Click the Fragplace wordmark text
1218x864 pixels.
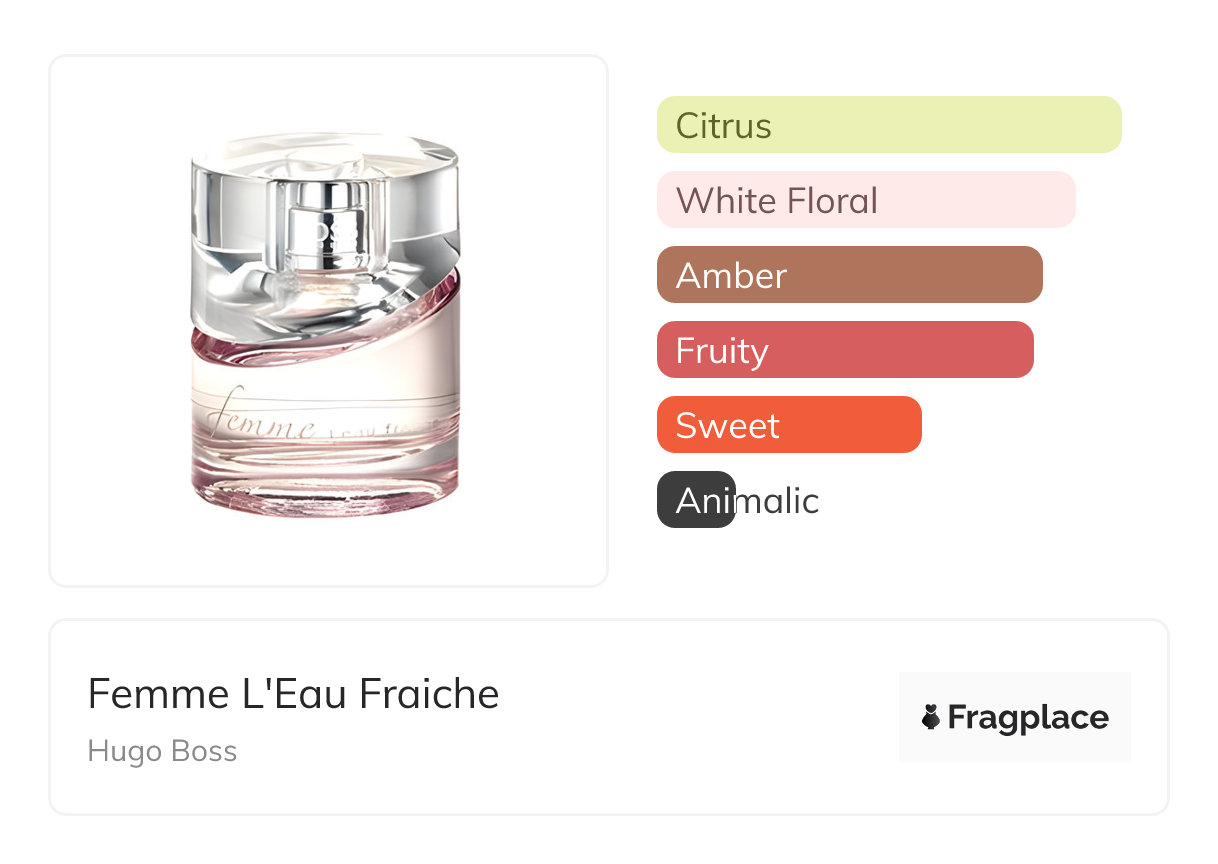(x=1028, y=718)
